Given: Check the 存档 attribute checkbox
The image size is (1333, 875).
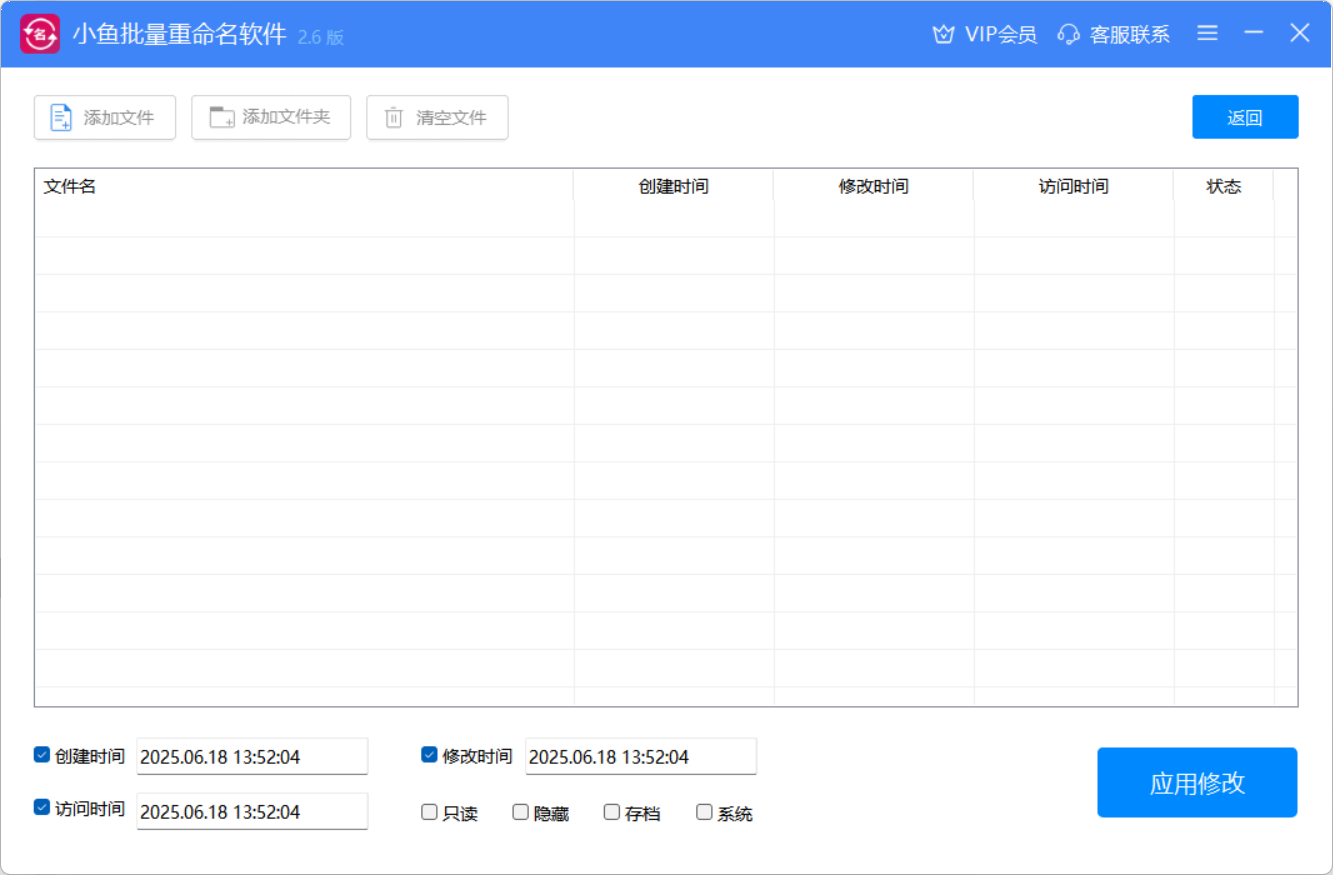Looking at the screenshot, I should (612, 812).
